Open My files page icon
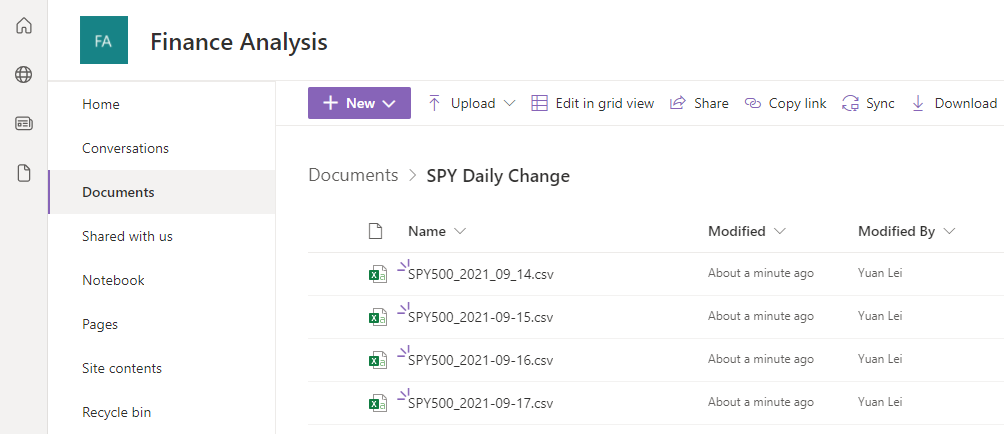This screenshot has width=1004, height=434. pyautogui.click(x=24, y=173)
